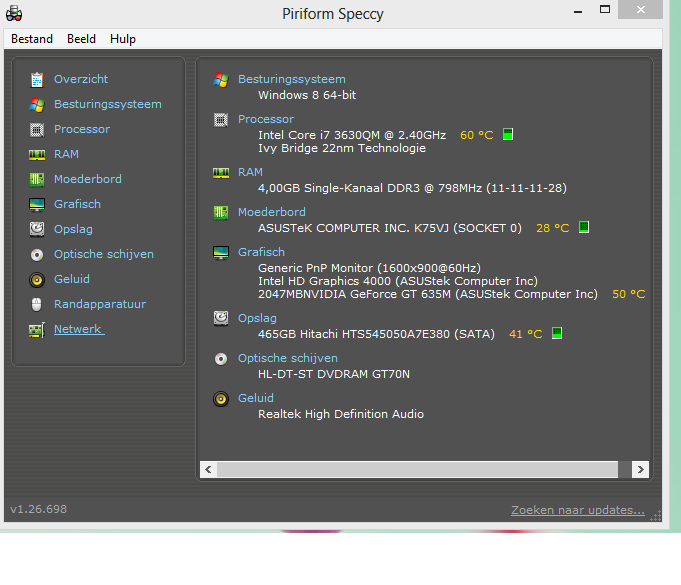This screenshot has width=681, height=585.
Task: Show RAM details from the sidebar
Action: [66, 154]
